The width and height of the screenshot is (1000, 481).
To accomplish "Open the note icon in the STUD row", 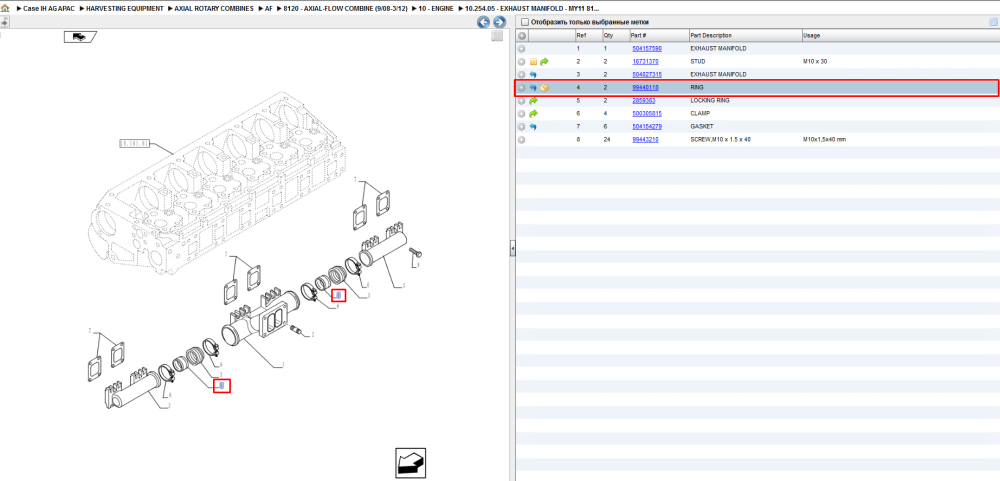I will tap(533, 62).
